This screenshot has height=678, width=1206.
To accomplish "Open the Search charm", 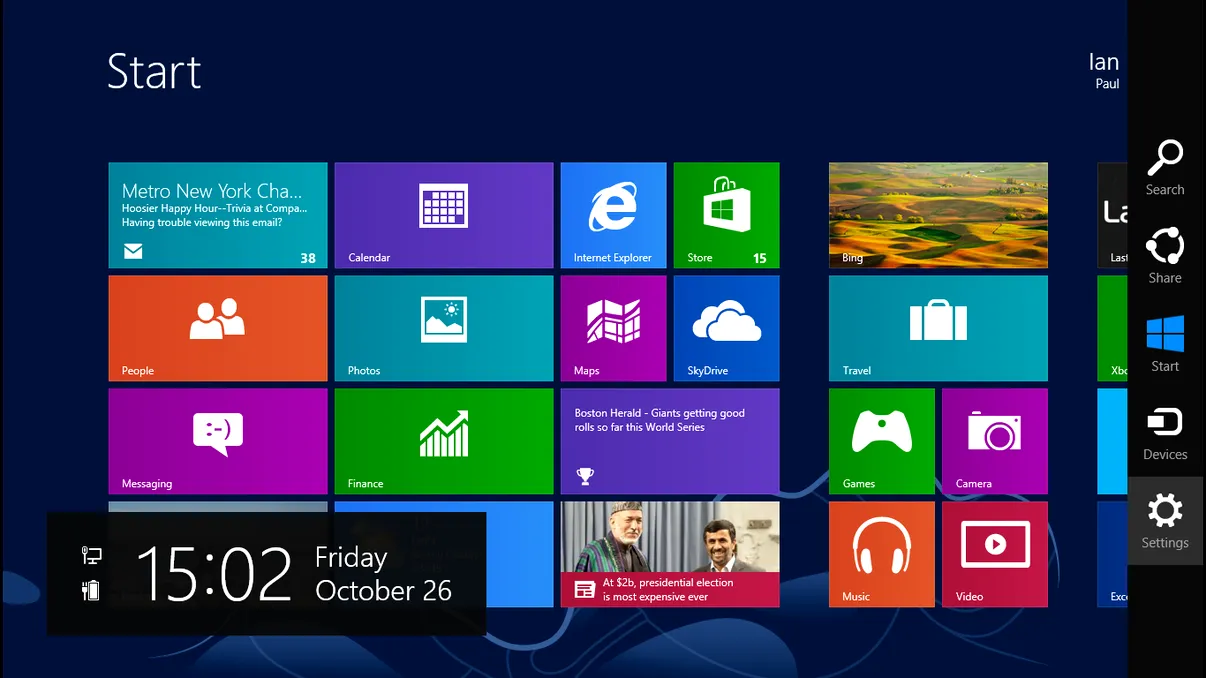I will 1164,165.
